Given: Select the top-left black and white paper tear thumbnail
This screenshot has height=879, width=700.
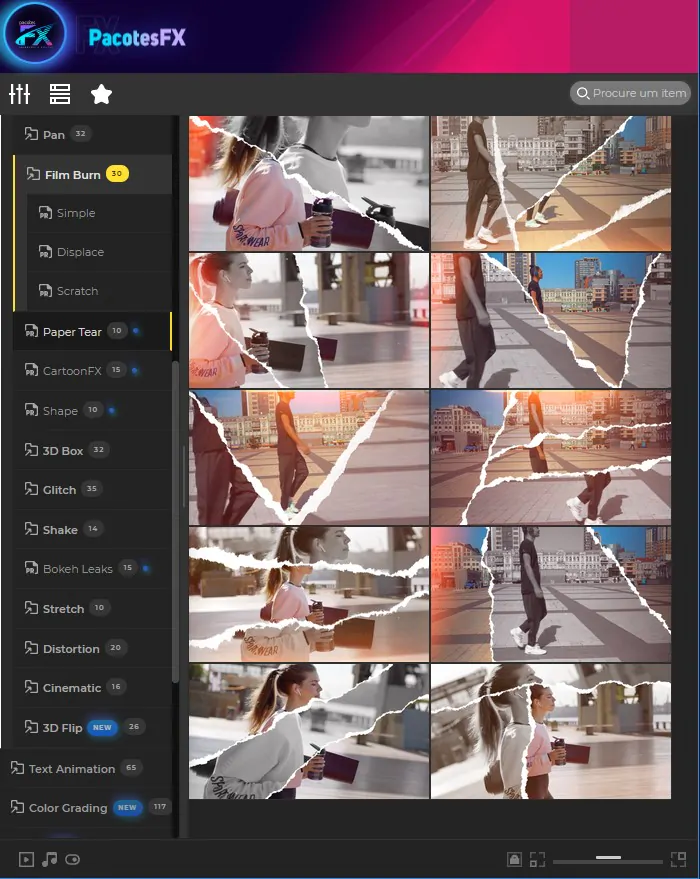Looking at the screenshot, I should tap(308, 183).
